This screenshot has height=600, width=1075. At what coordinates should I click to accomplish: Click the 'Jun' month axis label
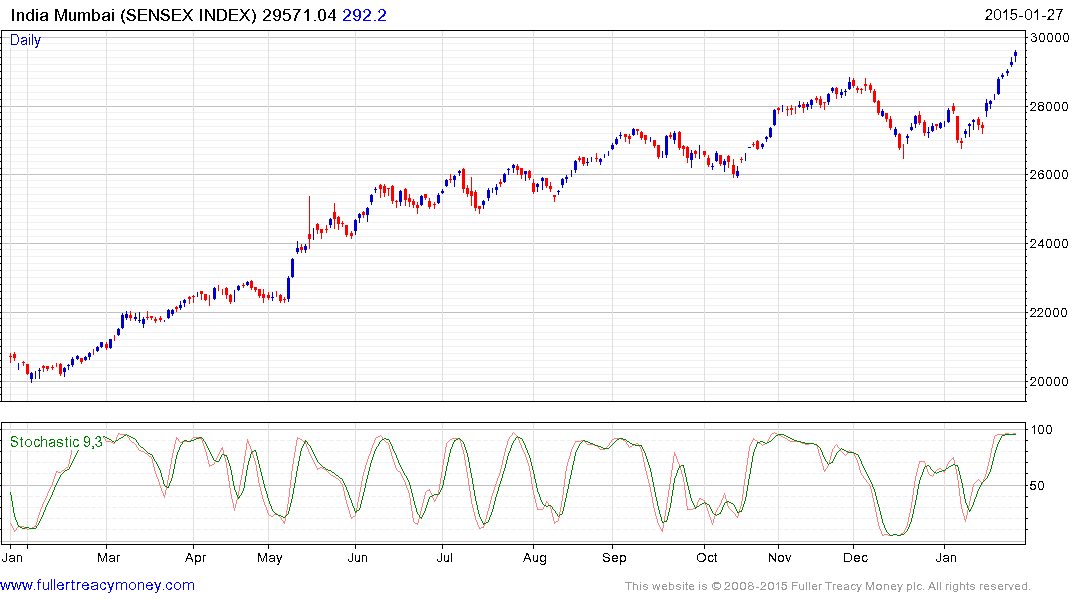tap(357, 558)
